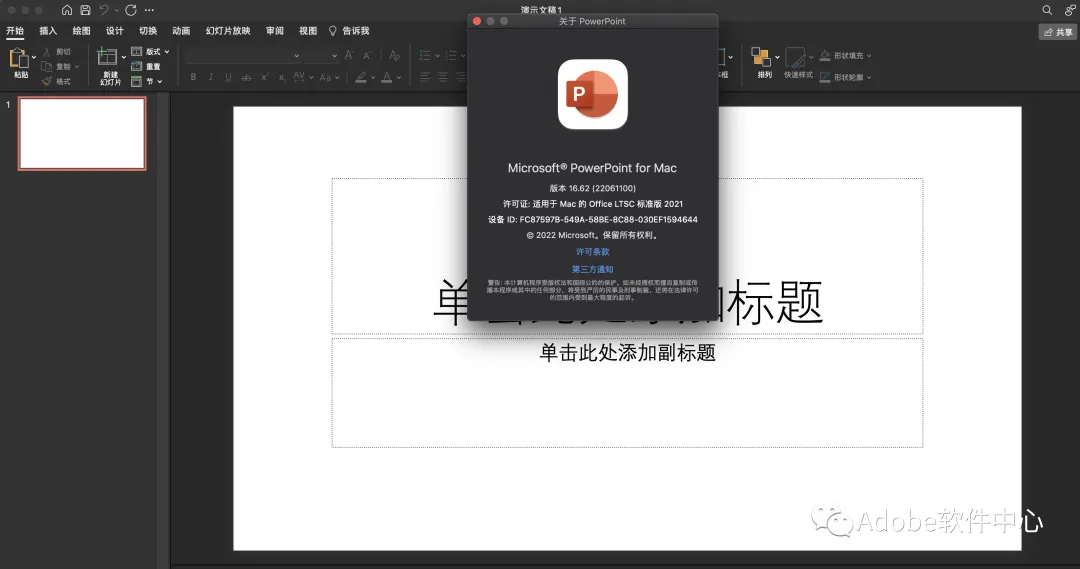Open the font size combo box
The width and height of the screenshot is (1080, 569).
pyautogui.click(x=322, y=55)
